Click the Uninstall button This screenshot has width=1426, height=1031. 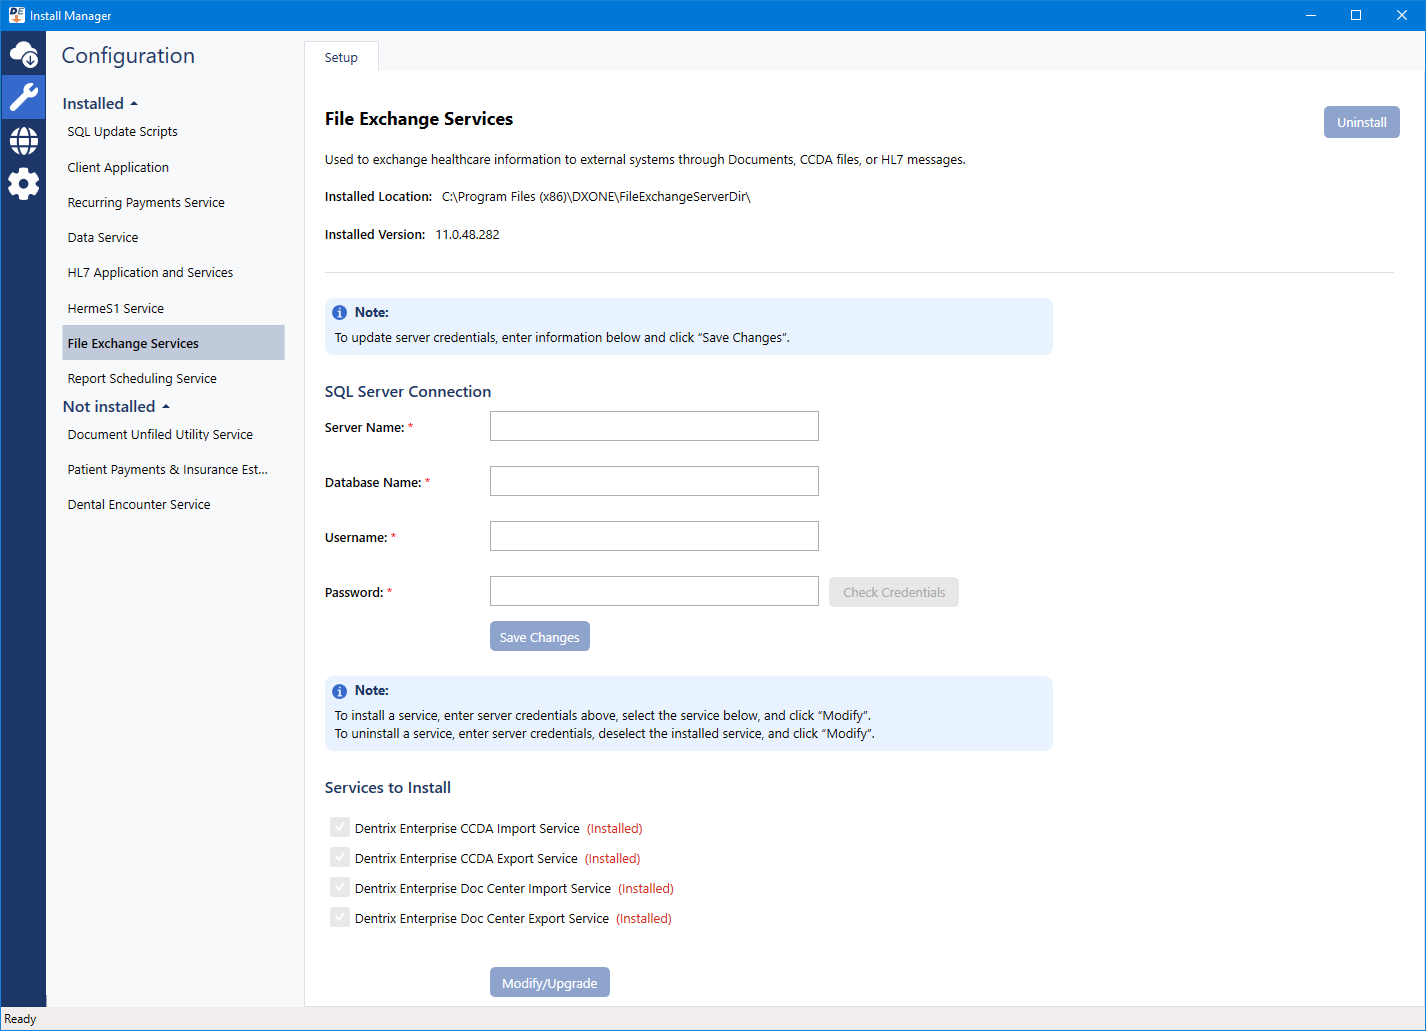pyautogui.click(x=1361, y=122)
